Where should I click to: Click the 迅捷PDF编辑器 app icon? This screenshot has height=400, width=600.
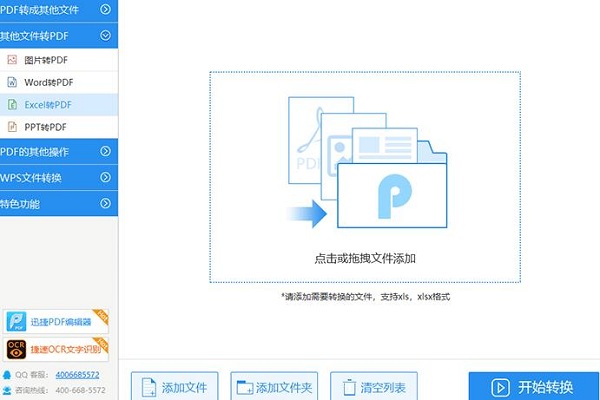click(17, 321)
